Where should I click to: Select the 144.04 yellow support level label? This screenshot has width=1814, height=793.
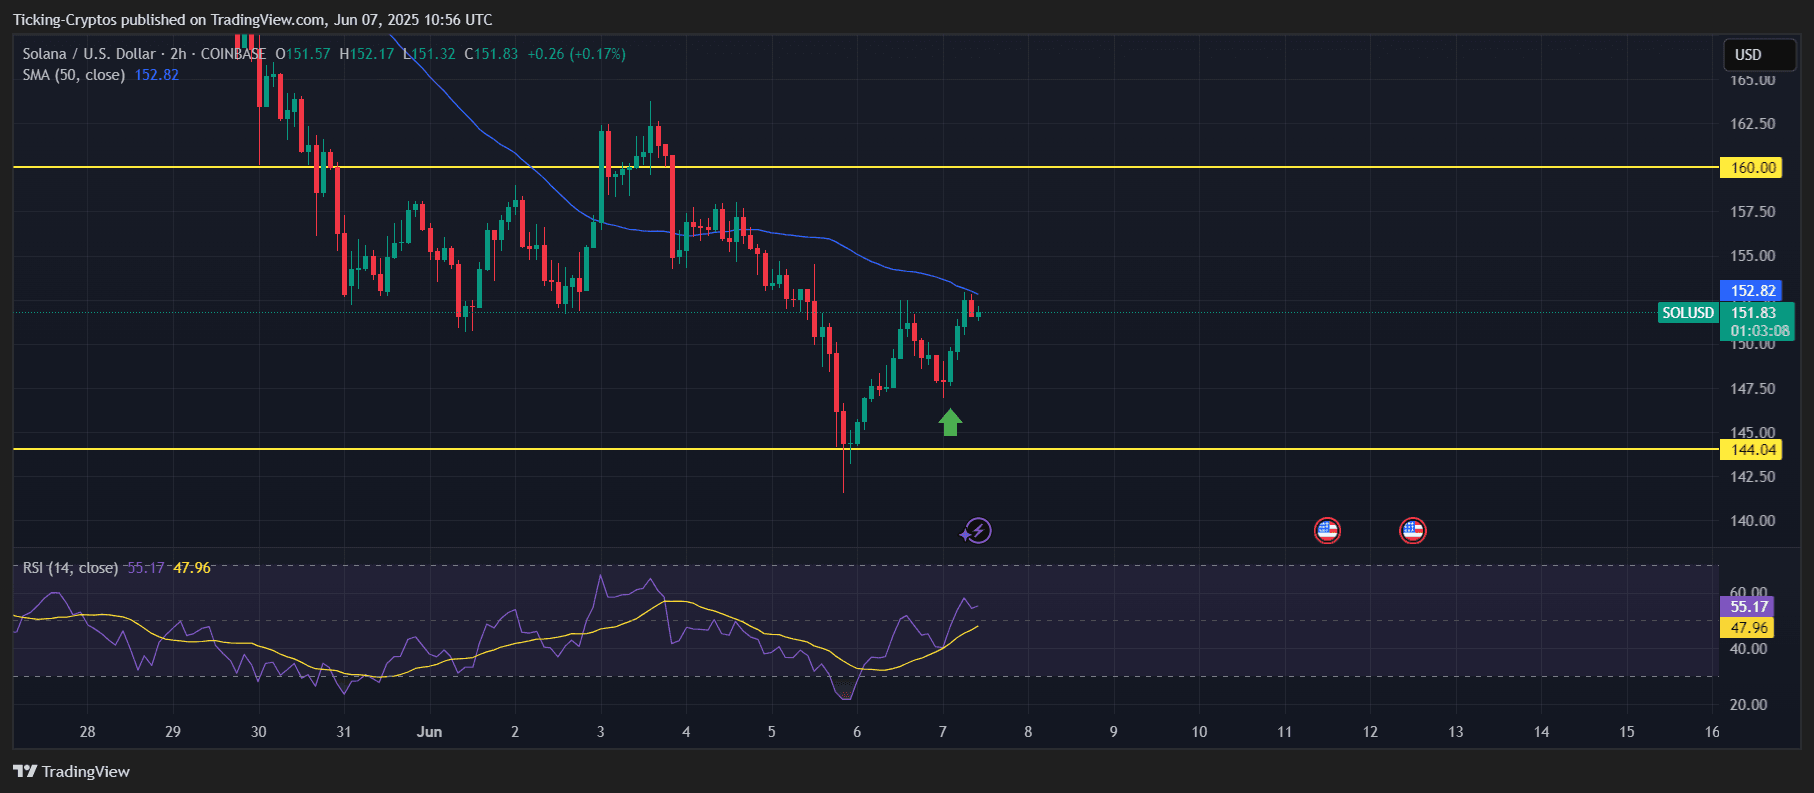pos(1752,450)
